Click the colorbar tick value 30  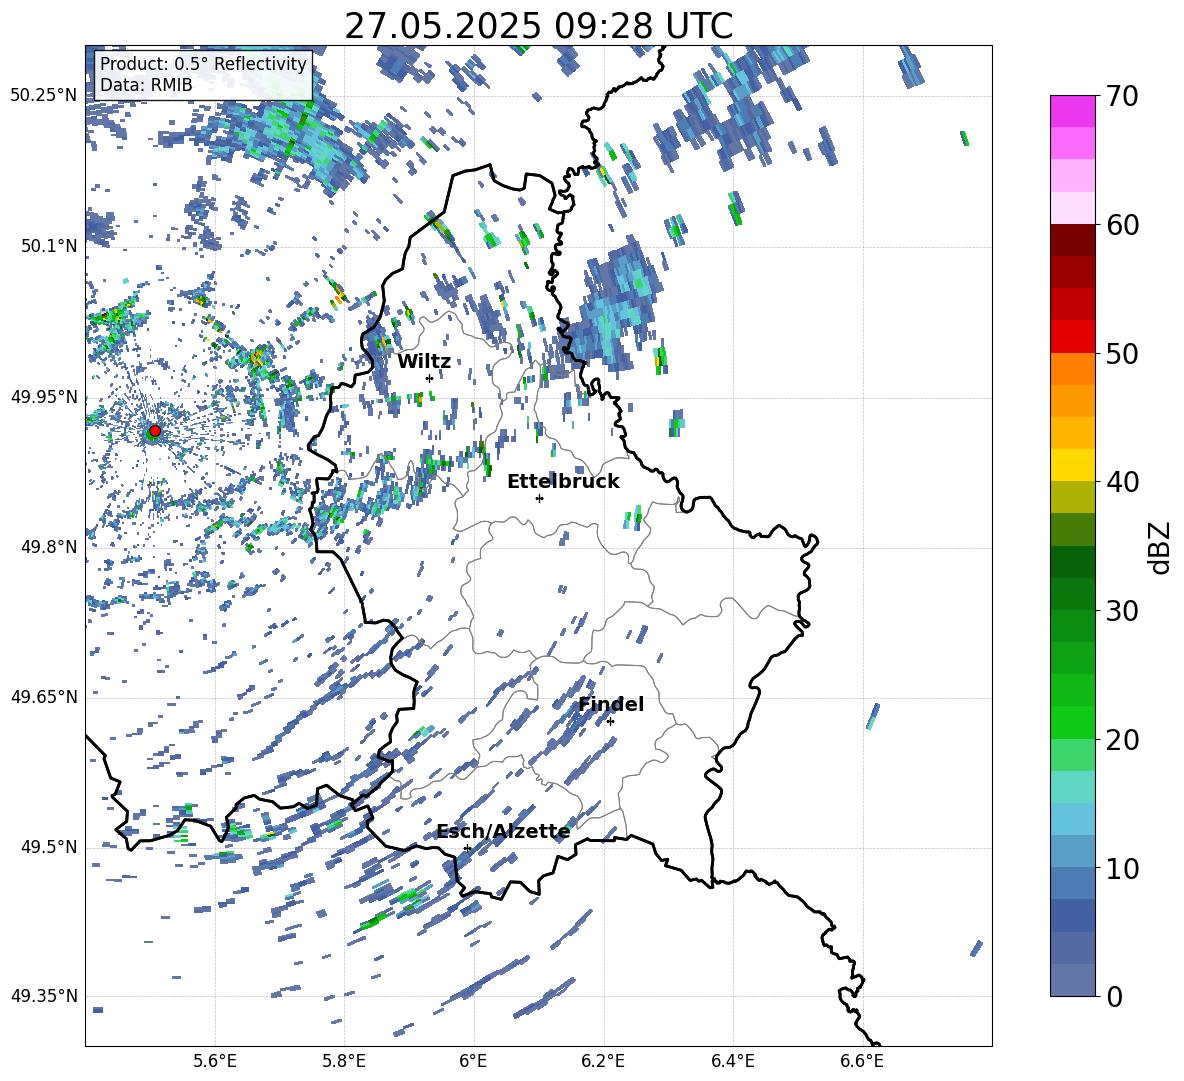tap(1122, 611)
